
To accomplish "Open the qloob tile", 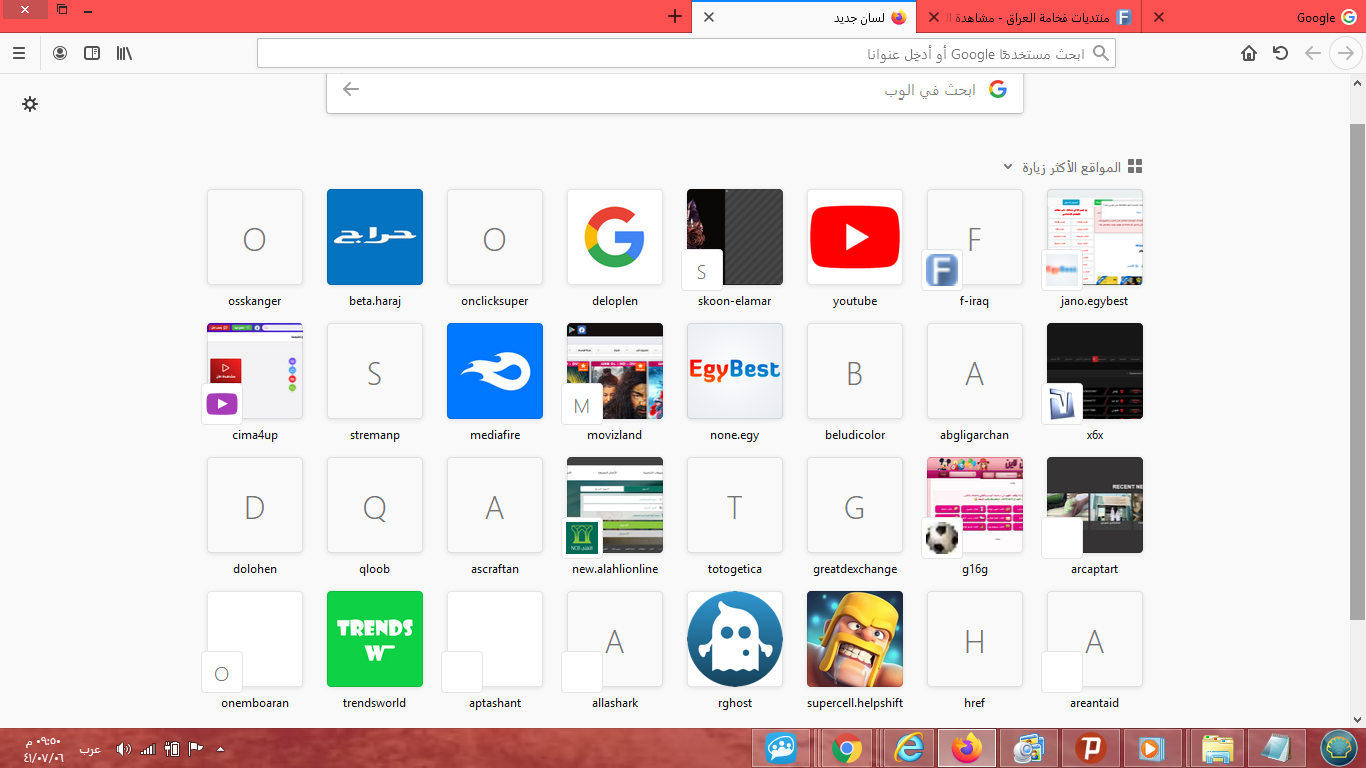I will point(375,505).
